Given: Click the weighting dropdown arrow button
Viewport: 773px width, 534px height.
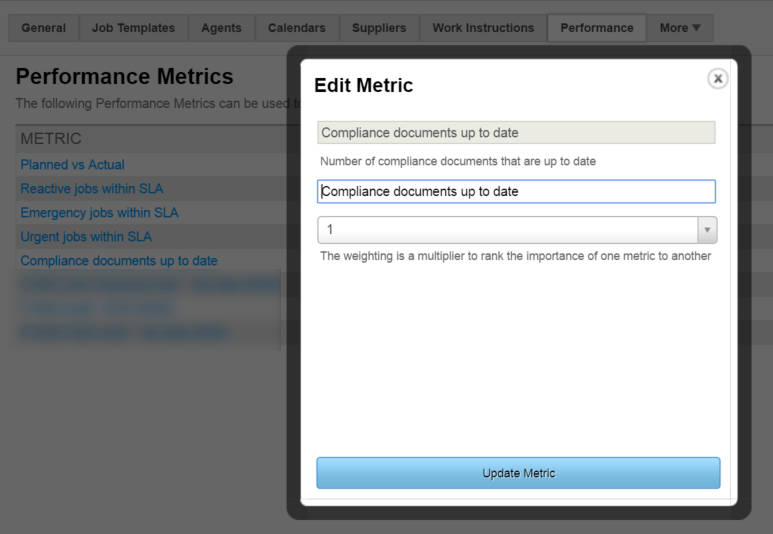Looking at the screenshot, I should tap(707, 230).
